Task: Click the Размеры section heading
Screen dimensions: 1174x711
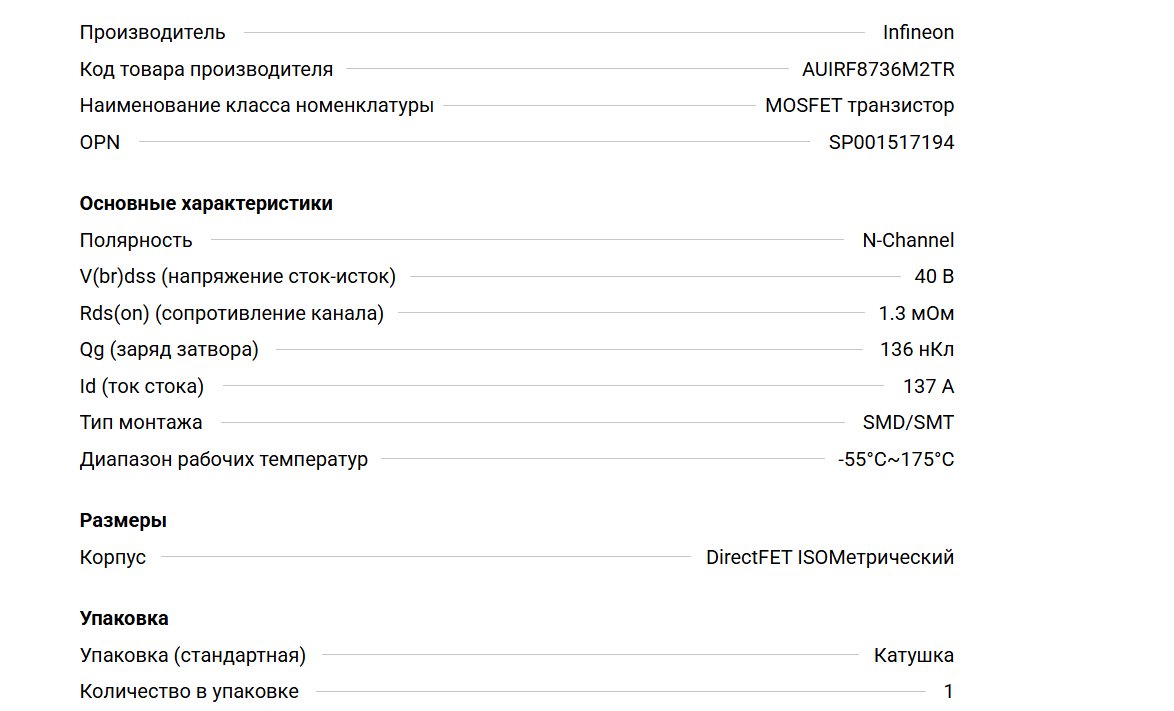Action: click(123, 520)
